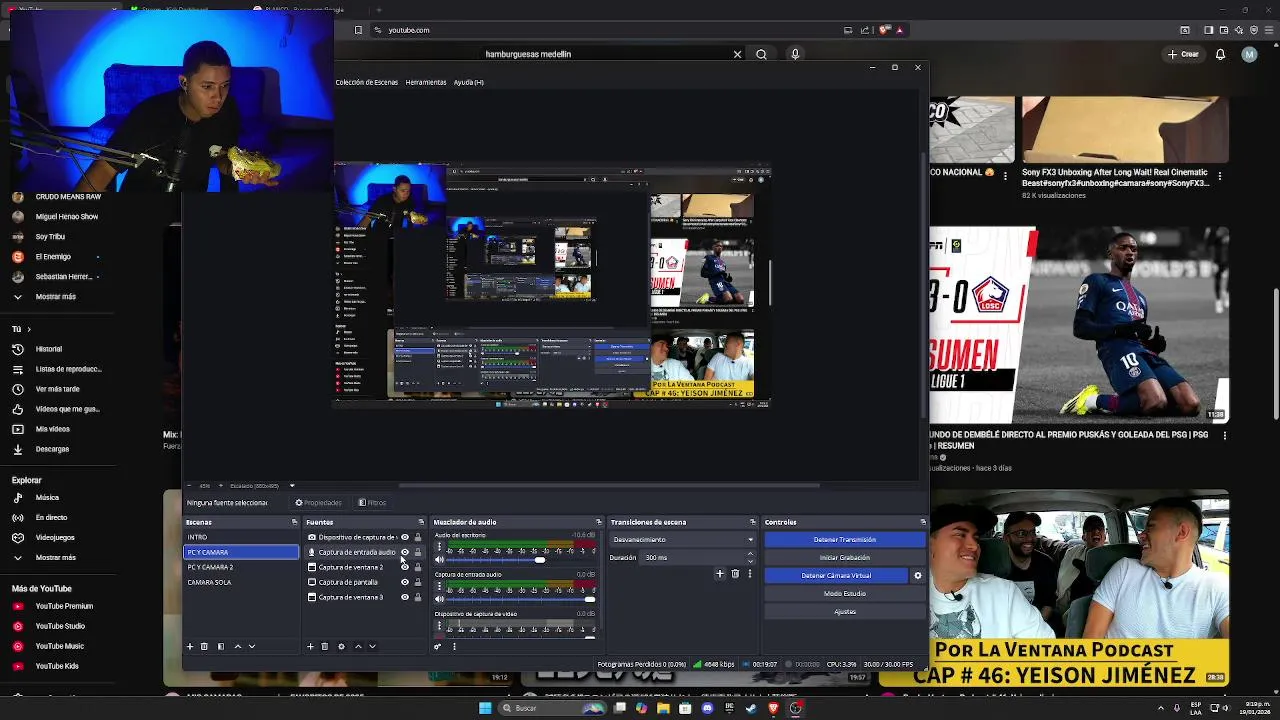Click YouTube Crear button

1183,54
